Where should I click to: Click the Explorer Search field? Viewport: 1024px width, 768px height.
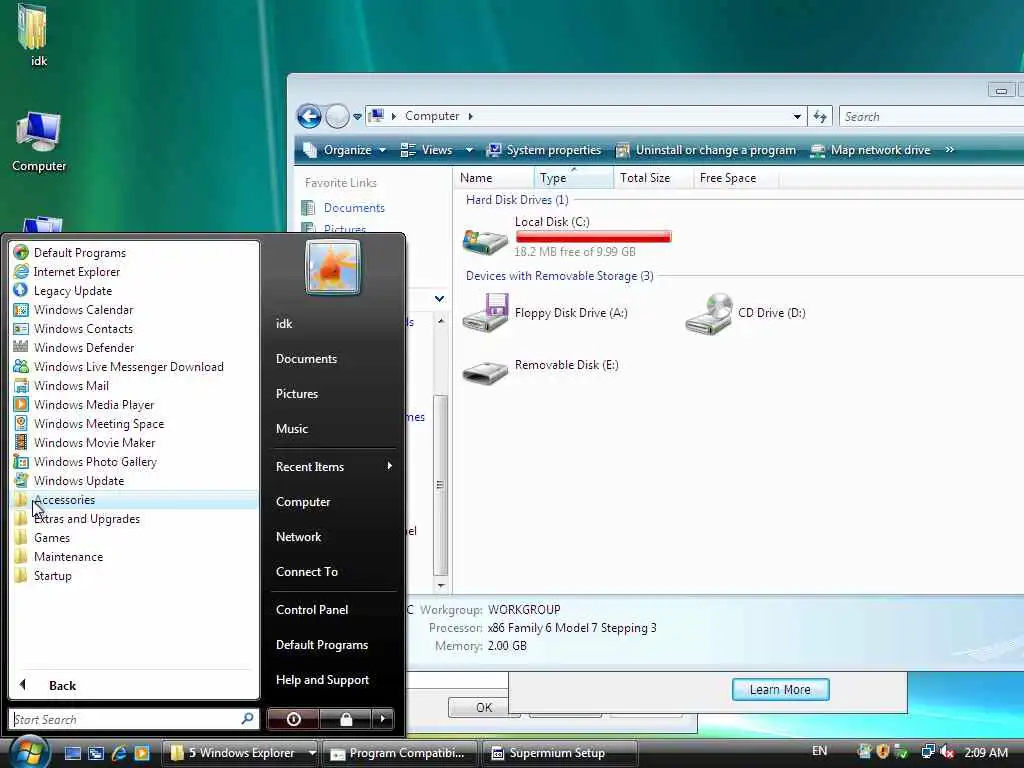pyautogui.click(x=931, y=116)
